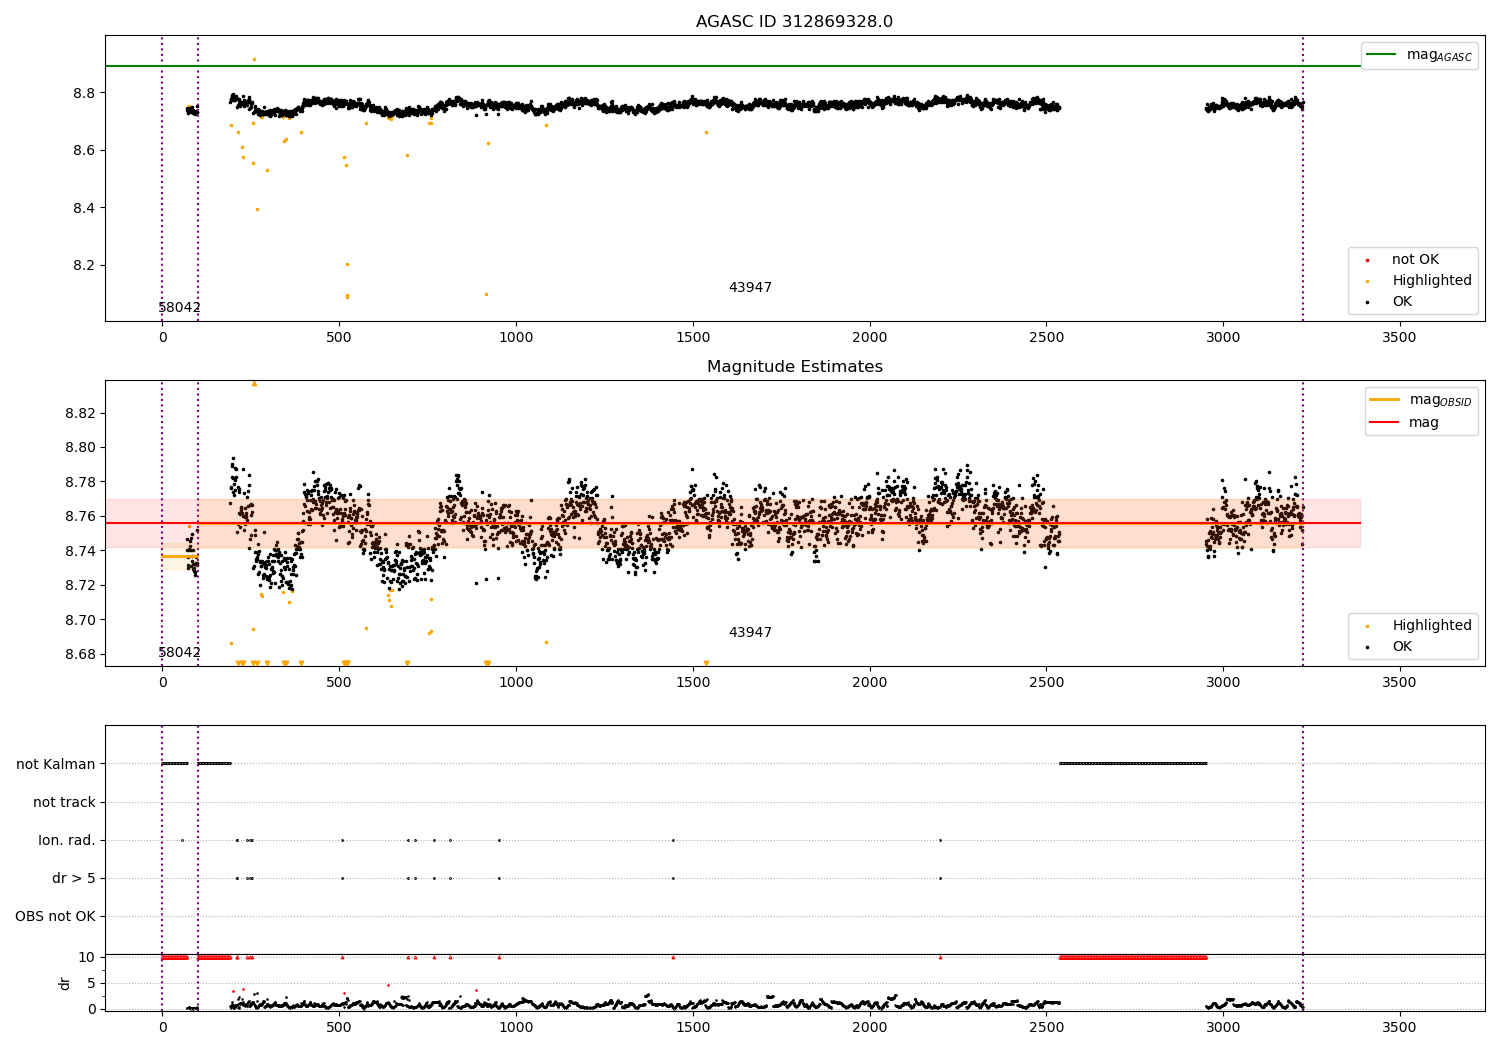Click the '3000' x-tick under the middle plot

click(x=1222, y=683)
